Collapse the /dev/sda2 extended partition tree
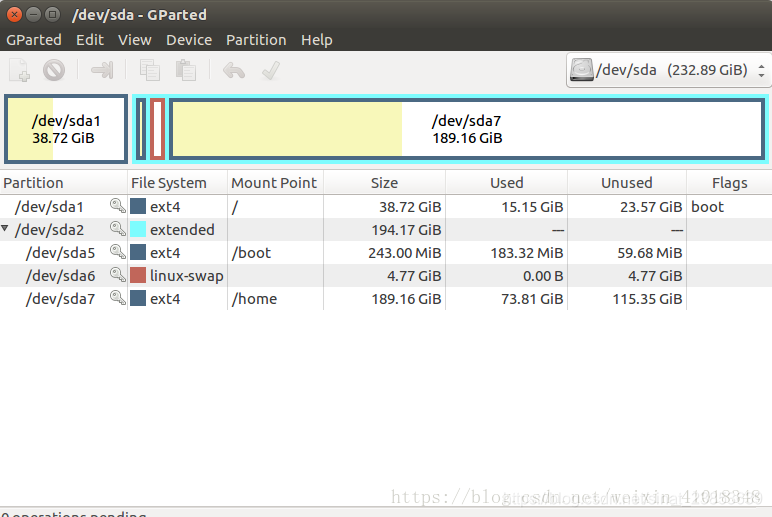The width and height of the screenshot is (772, 517). tap(5, 228)
